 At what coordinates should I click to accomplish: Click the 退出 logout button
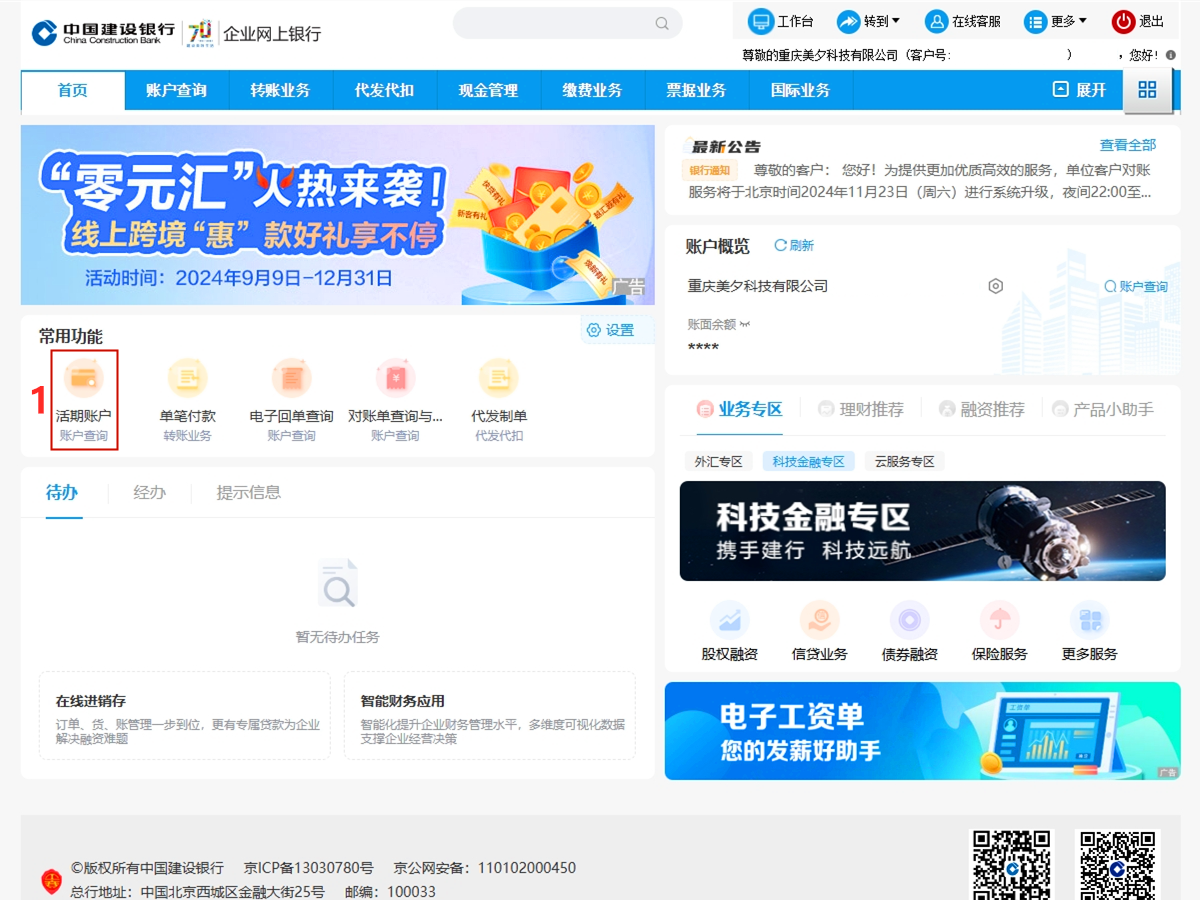pyautogui.click(x=1138, y=21)
